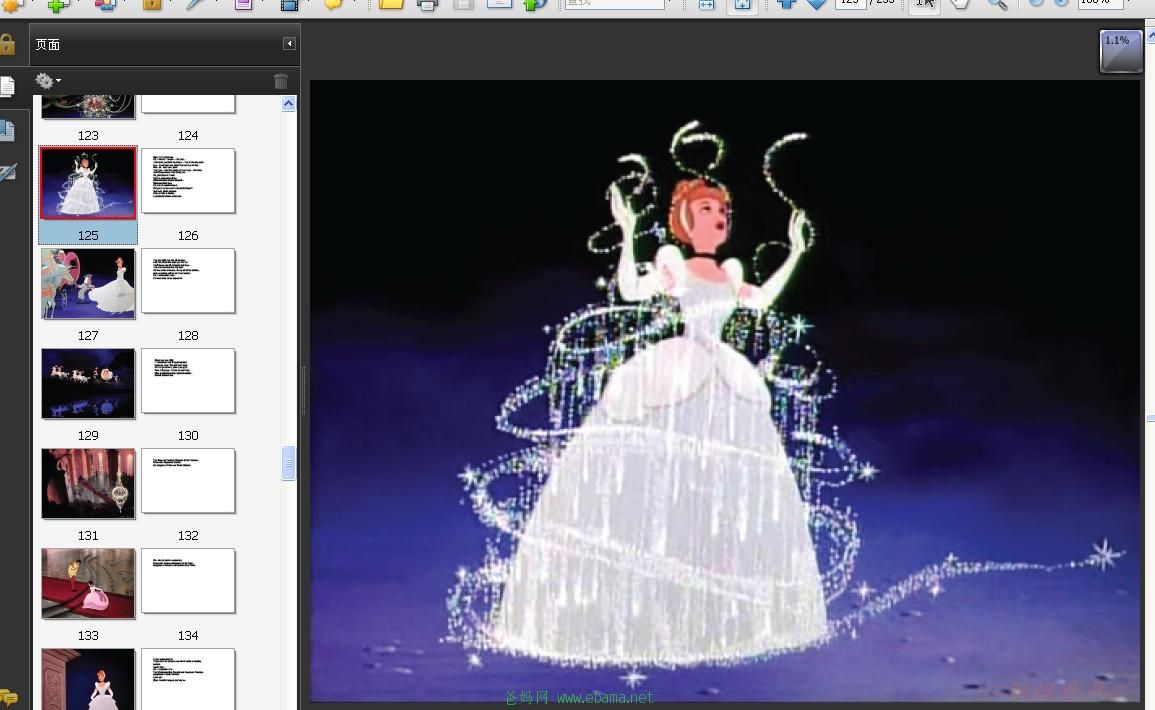Screen dimensions: 1155x710
Task: Click the zoom percentage field in toolbar
Action: (x=1100, y=4)
